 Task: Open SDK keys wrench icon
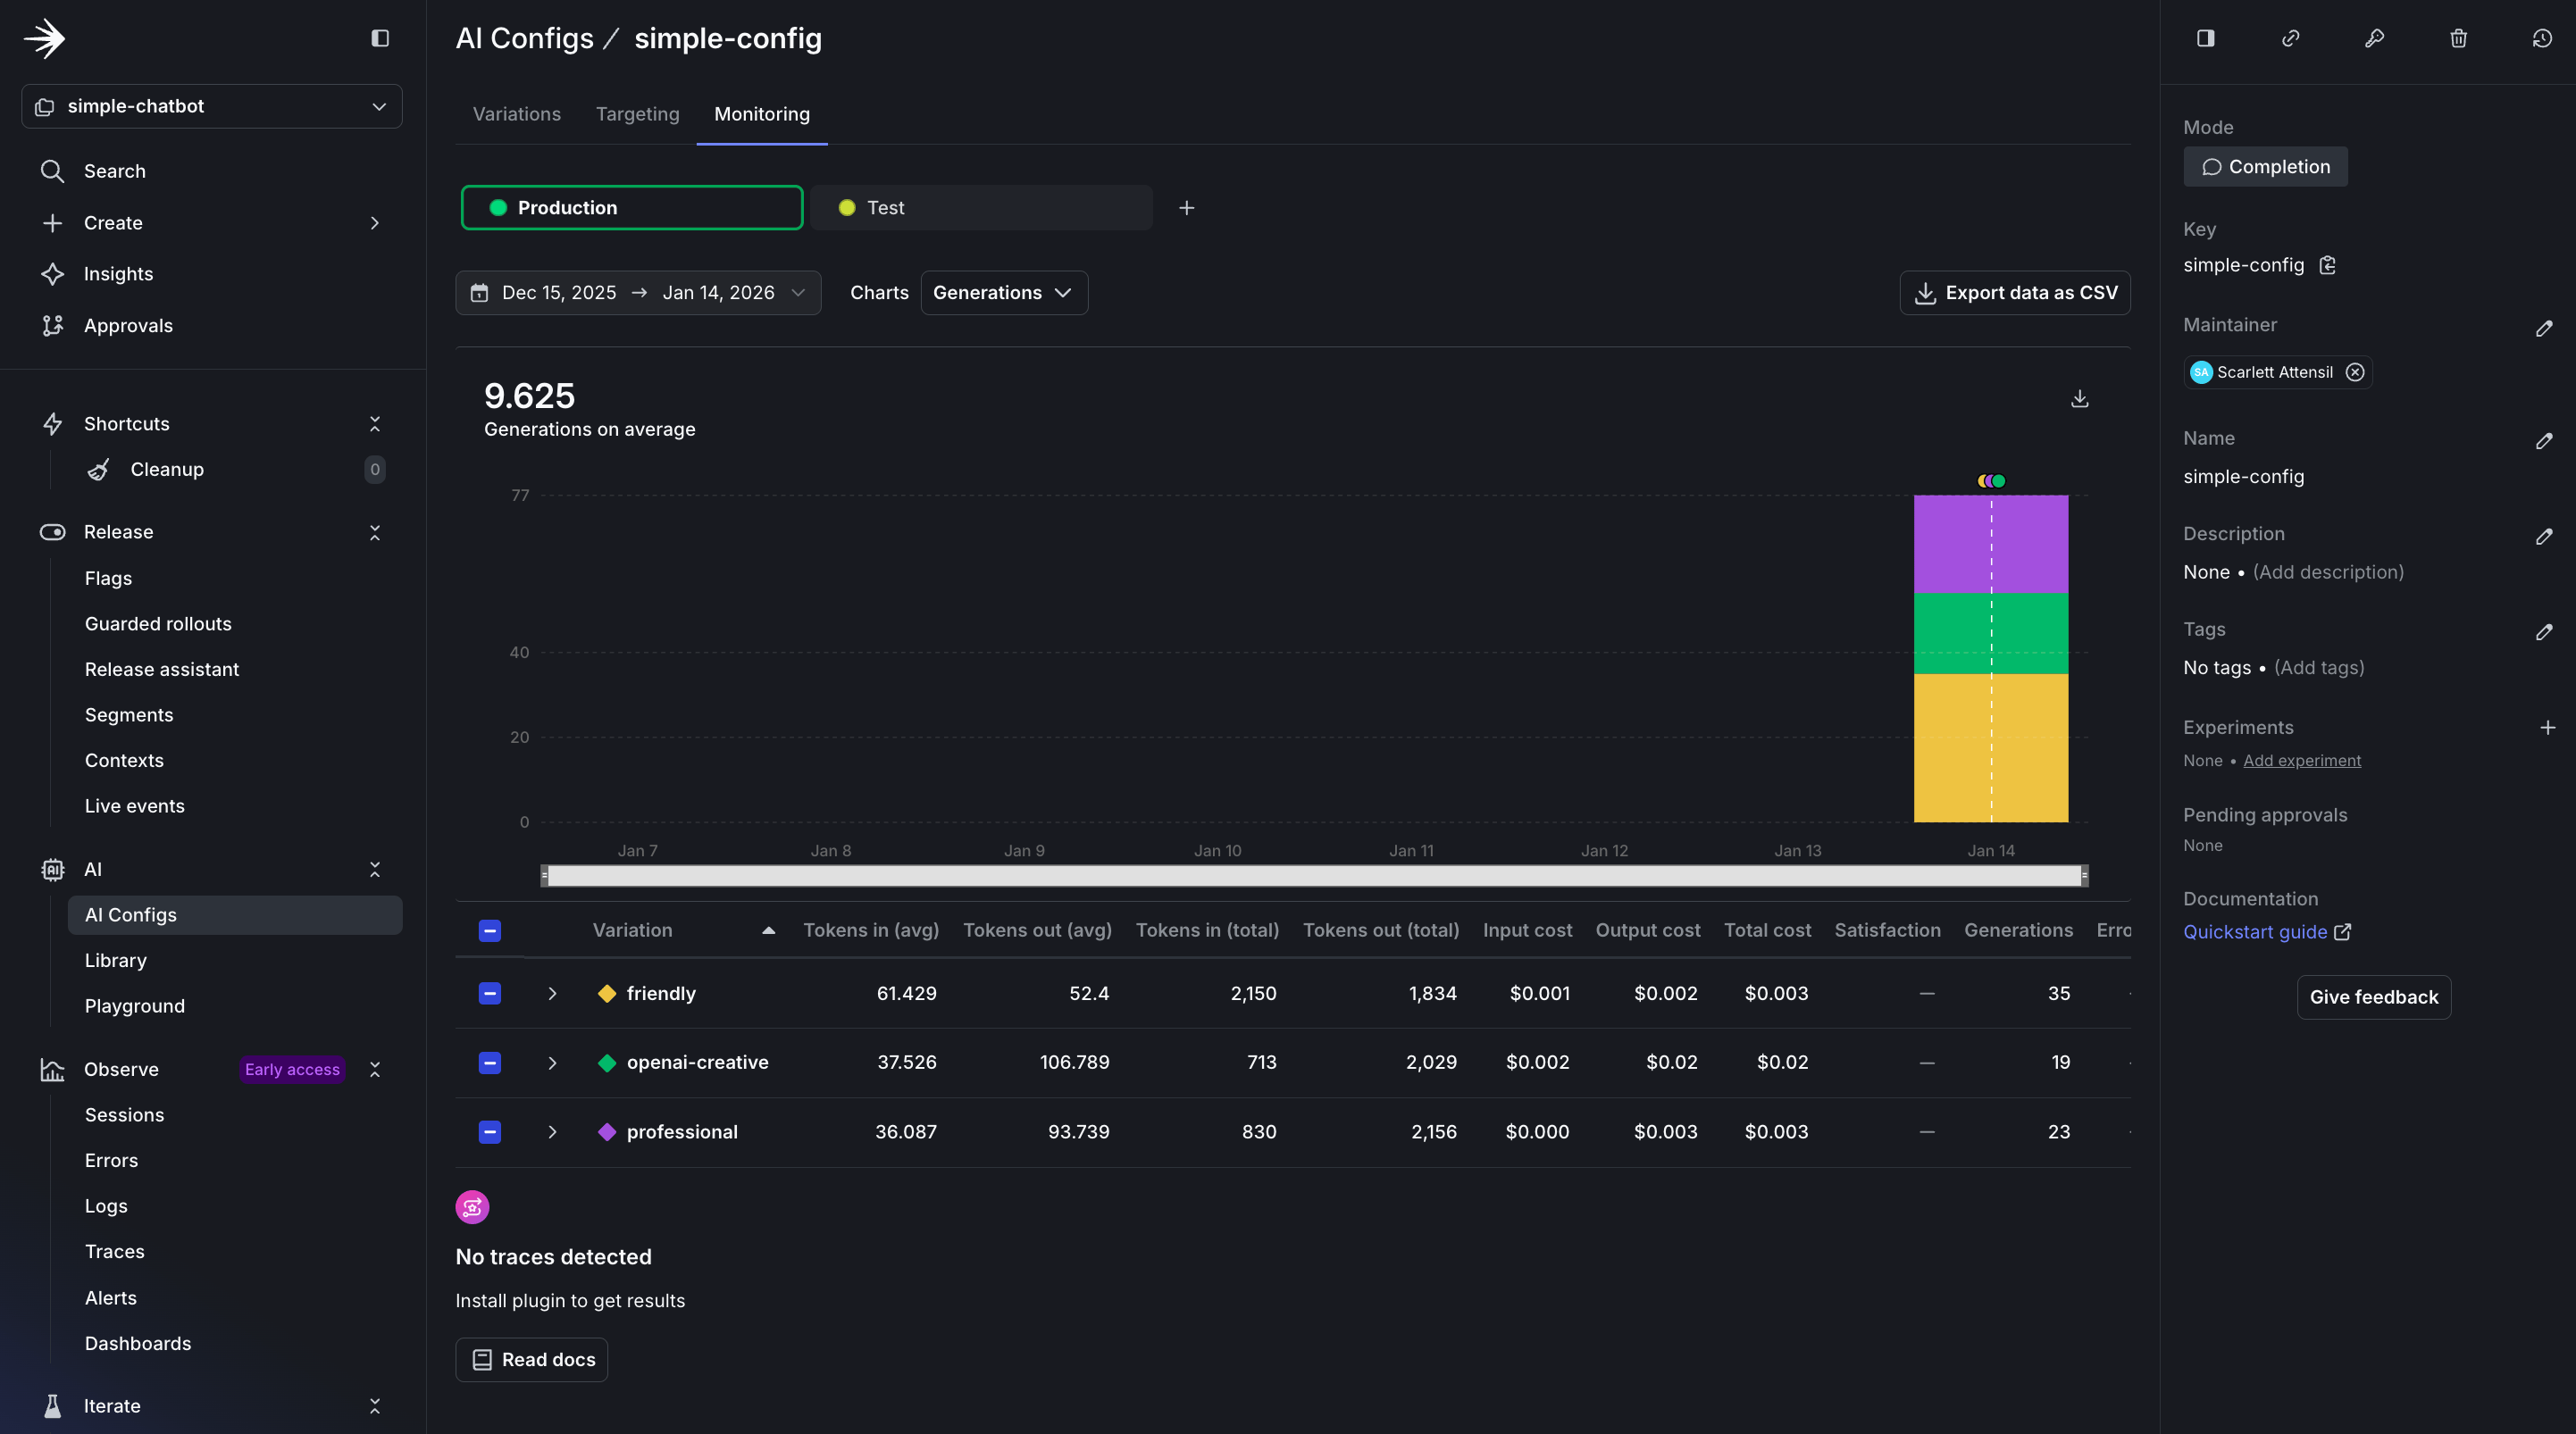pyautogui.click(x=2374, y=38)
